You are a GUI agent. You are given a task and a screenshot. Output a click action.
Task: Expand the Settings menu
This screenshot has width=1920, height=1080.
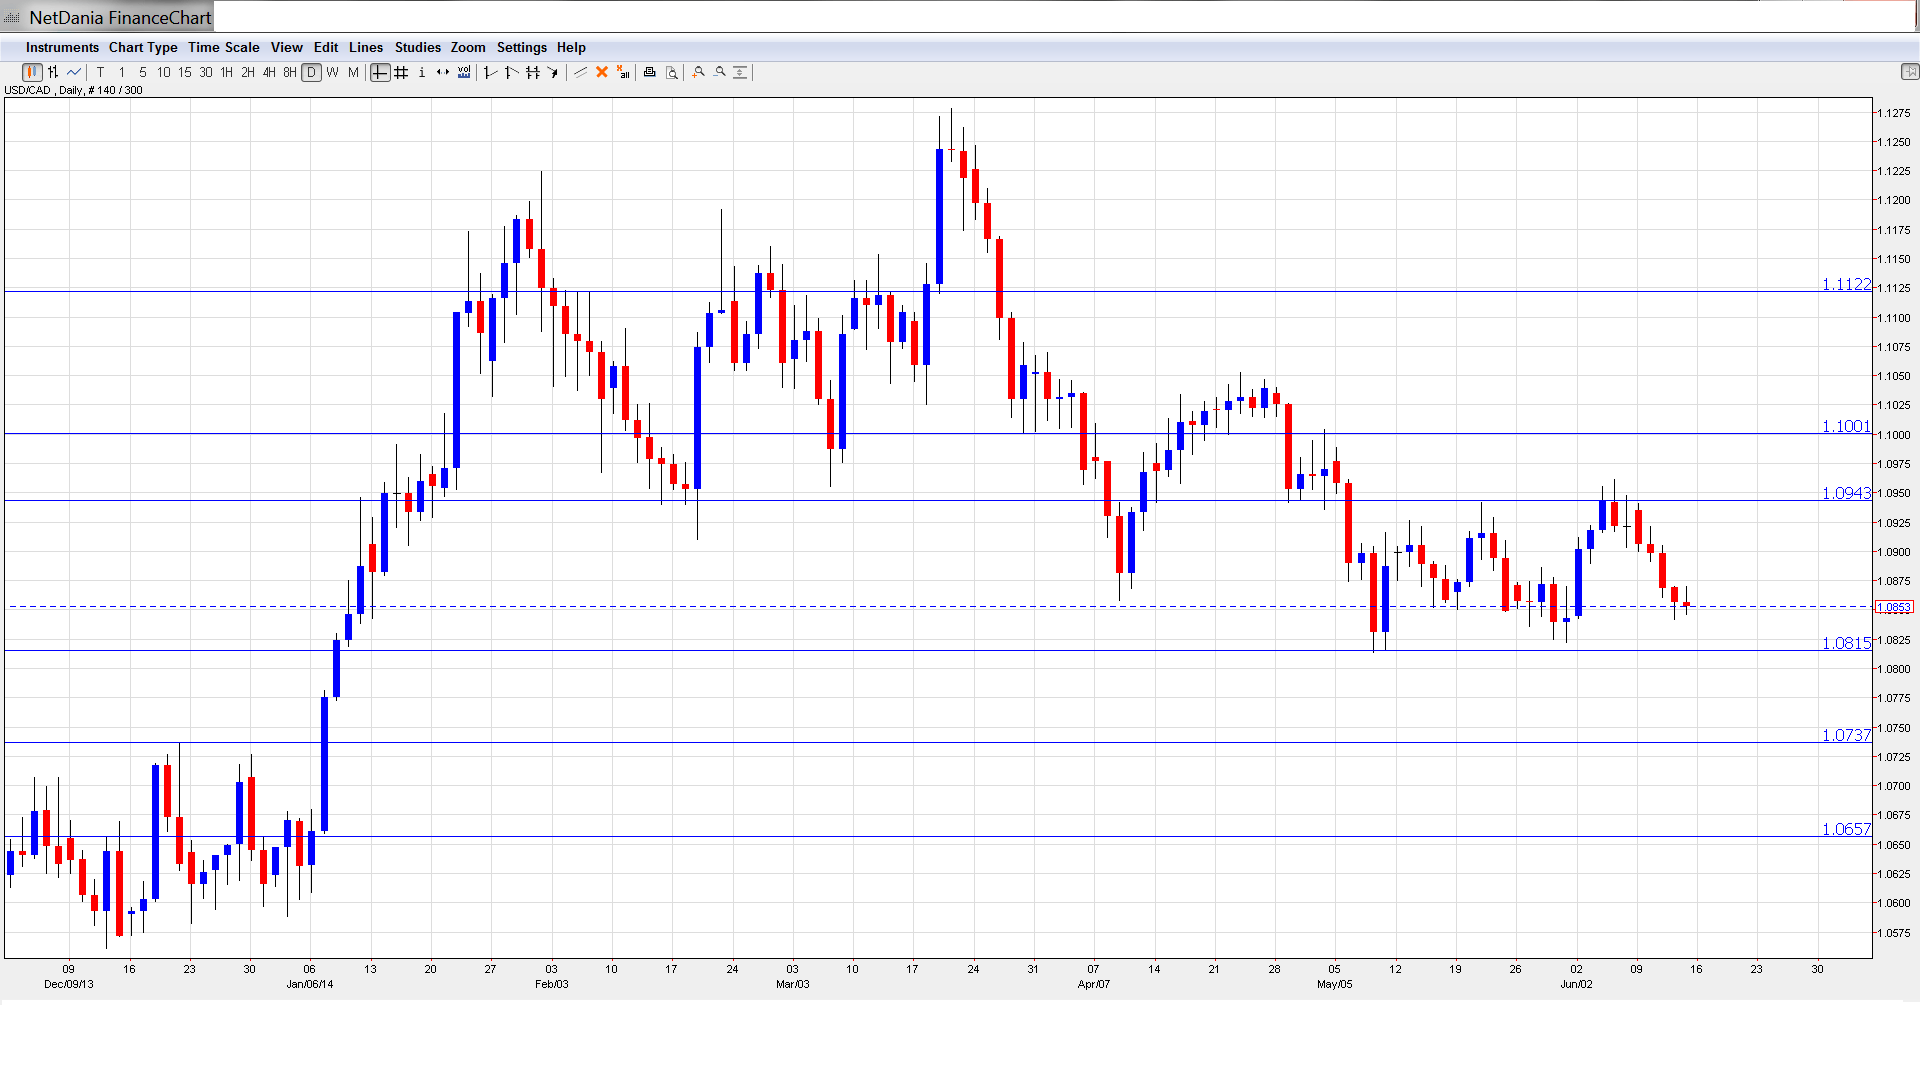coord(521,47)
